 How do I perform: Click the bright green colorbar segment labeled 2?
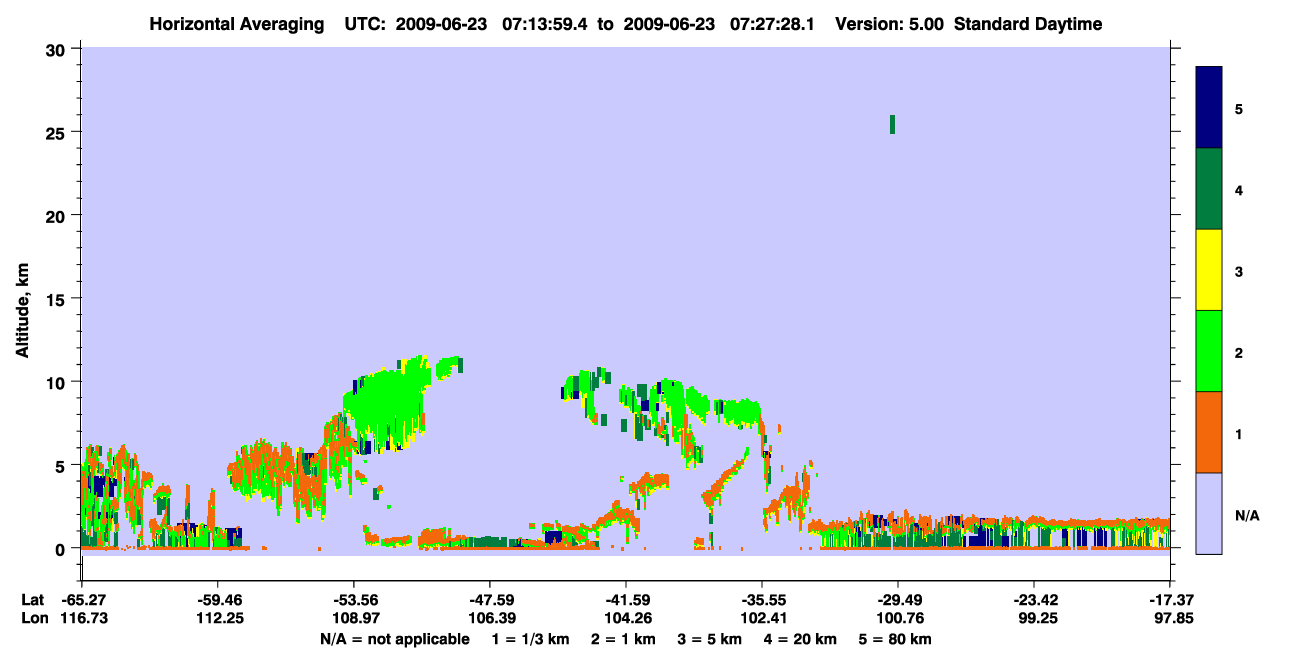pos(1209,351)
